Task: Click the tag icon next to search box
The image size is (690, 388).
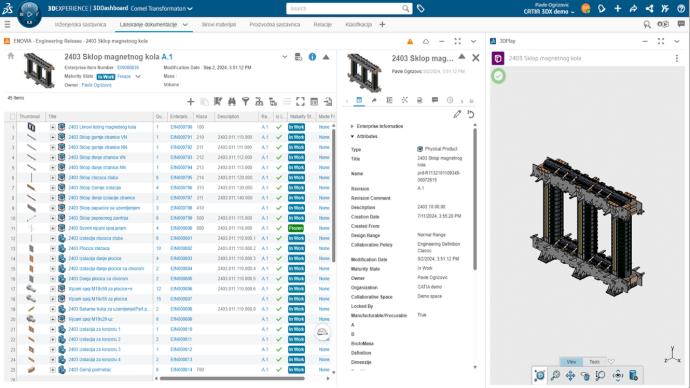Action: pyautogui.click(x=421, y=8)
